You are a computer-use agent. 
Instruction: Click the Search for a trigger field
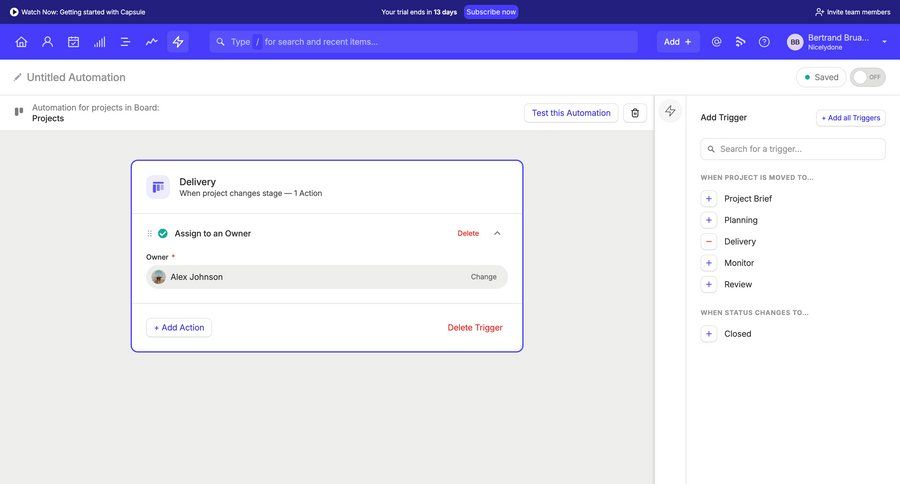pos(793,149)
